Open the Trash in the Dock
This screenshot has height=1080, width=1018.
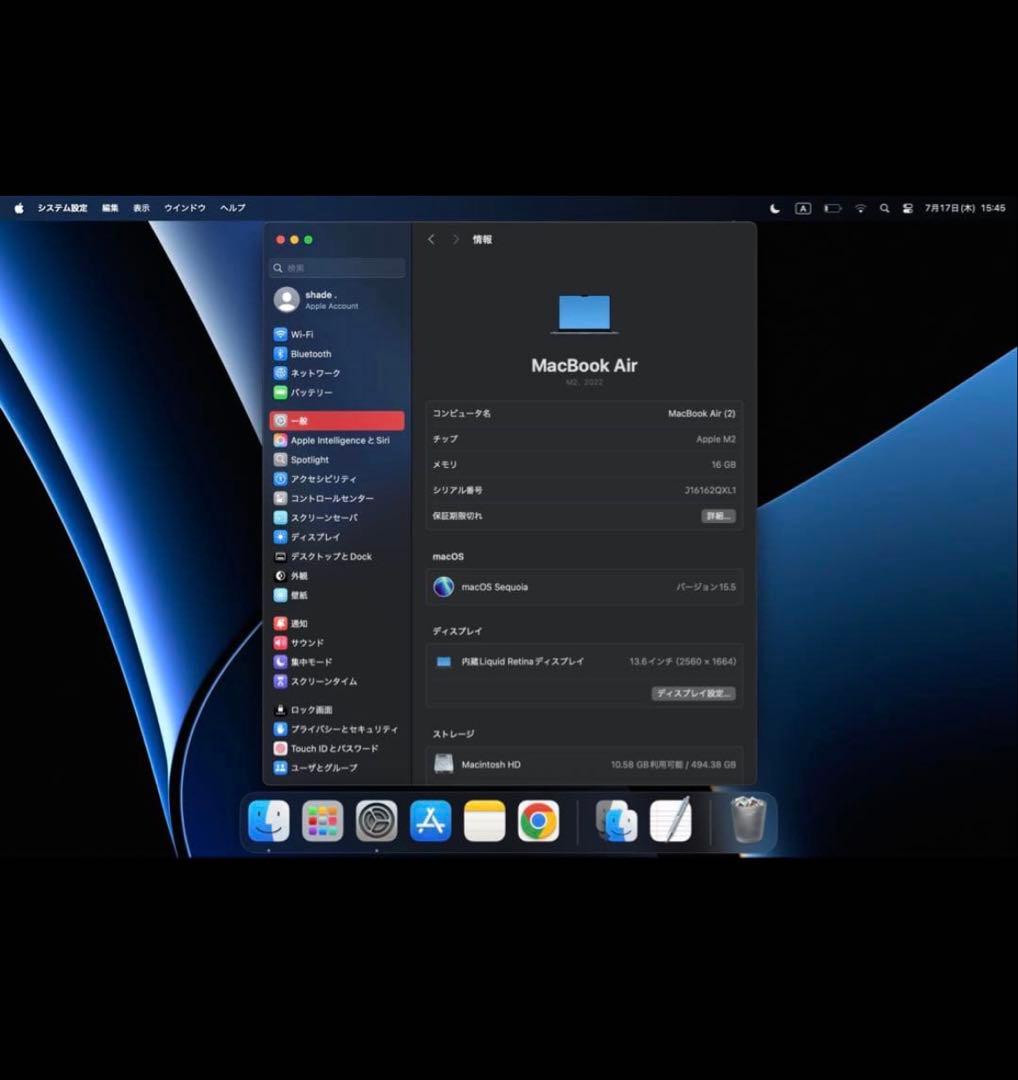click(x=747, y=821)
